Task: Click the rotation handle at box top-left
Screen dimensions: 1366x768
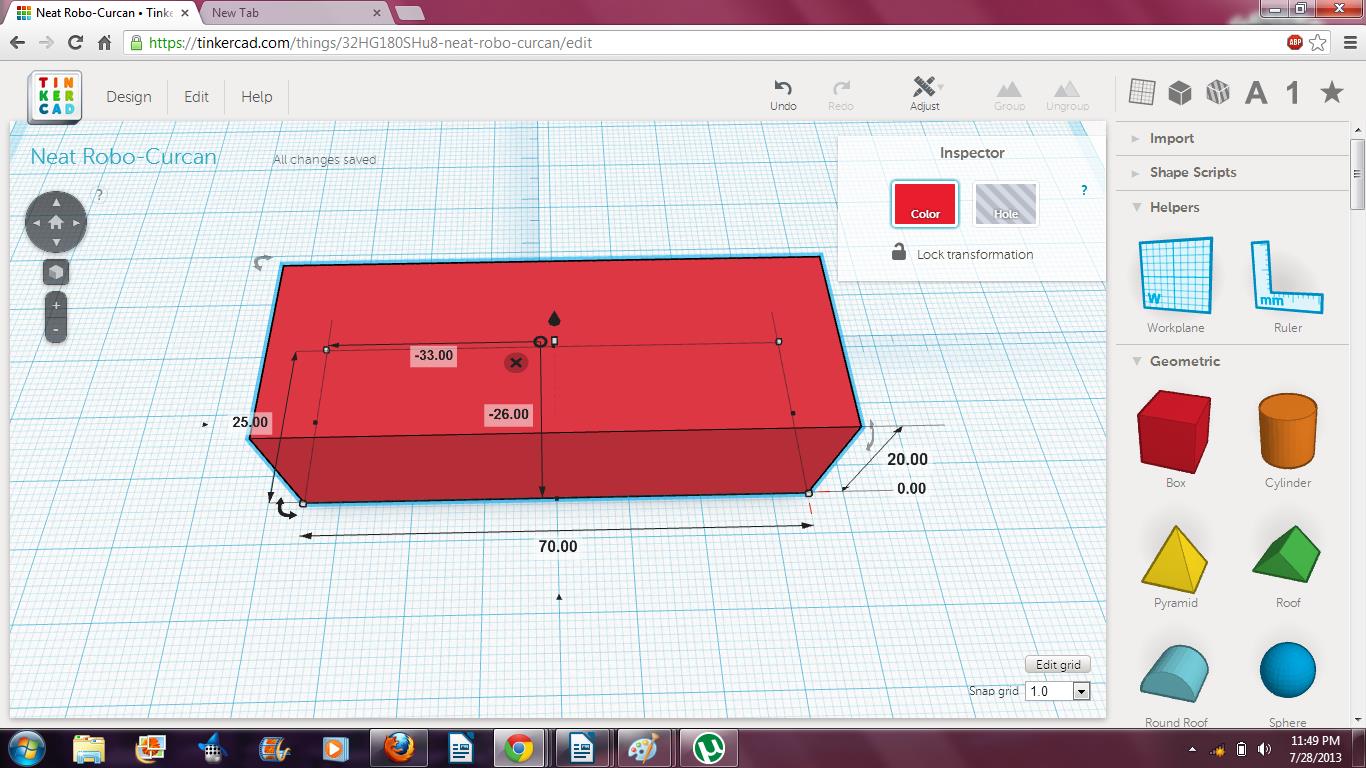Action: coord(262,262)
